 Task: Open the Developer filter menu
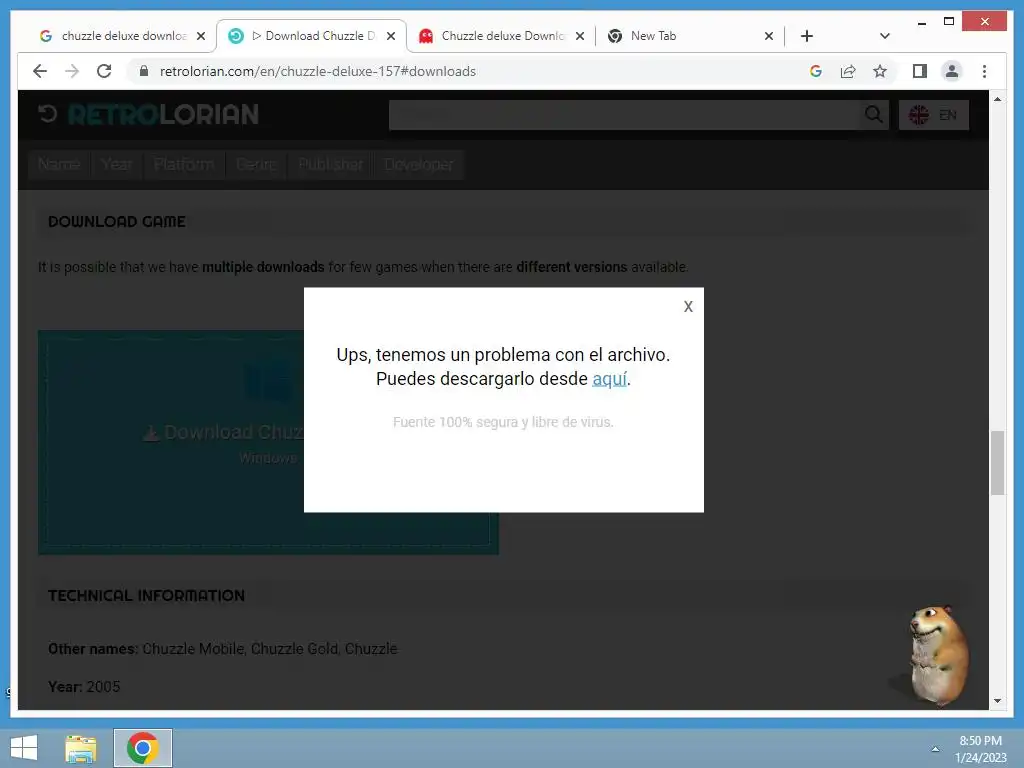coord(419,165)
